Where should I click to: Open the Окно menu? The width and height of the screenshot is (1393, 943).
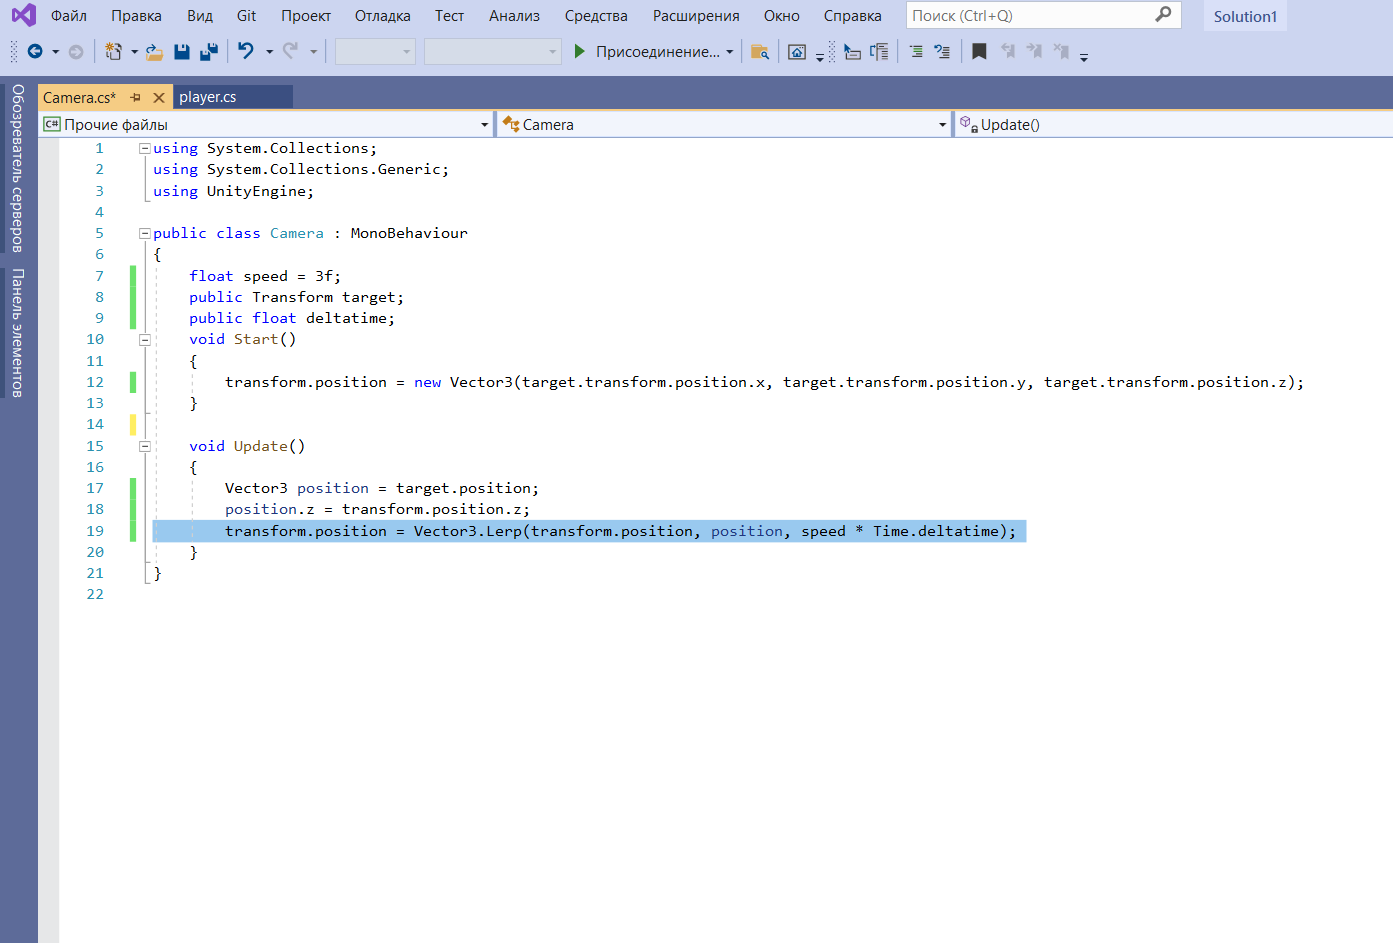click(x=781, y=15)
